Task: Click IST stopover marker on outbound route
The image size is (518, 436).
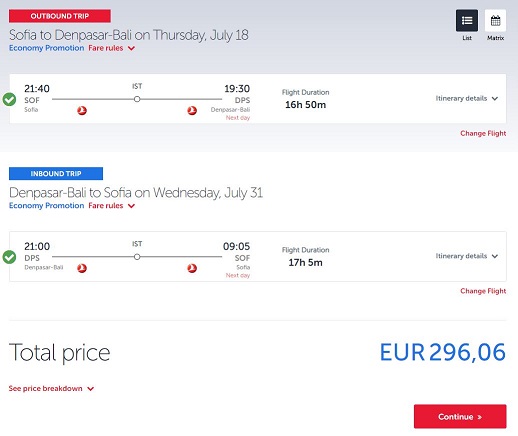Action: 137,99
